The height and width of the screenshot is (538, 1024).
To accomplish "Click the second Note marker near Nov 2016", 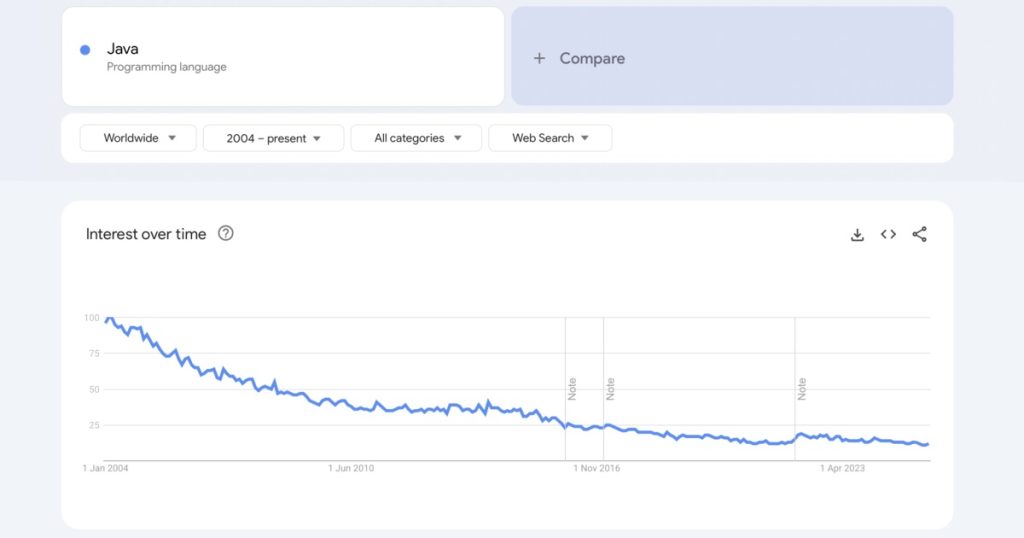I will pos(610,388).
